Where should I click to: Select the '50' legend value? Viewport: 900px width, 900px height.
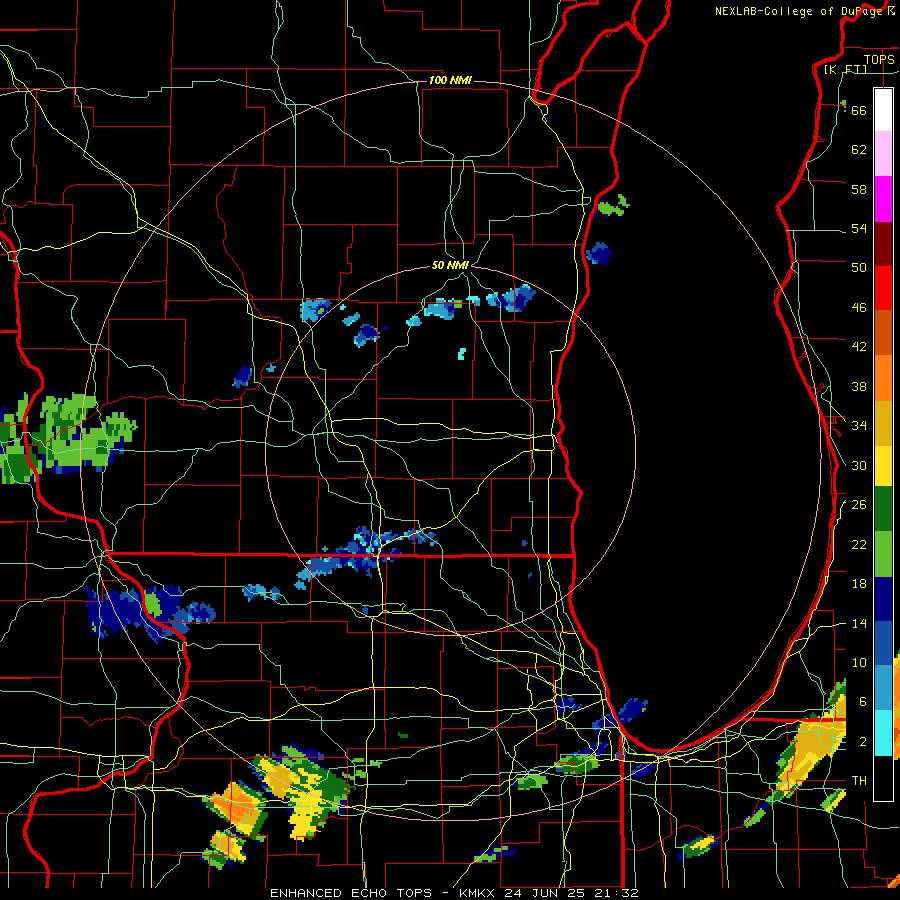pos(859,267)
